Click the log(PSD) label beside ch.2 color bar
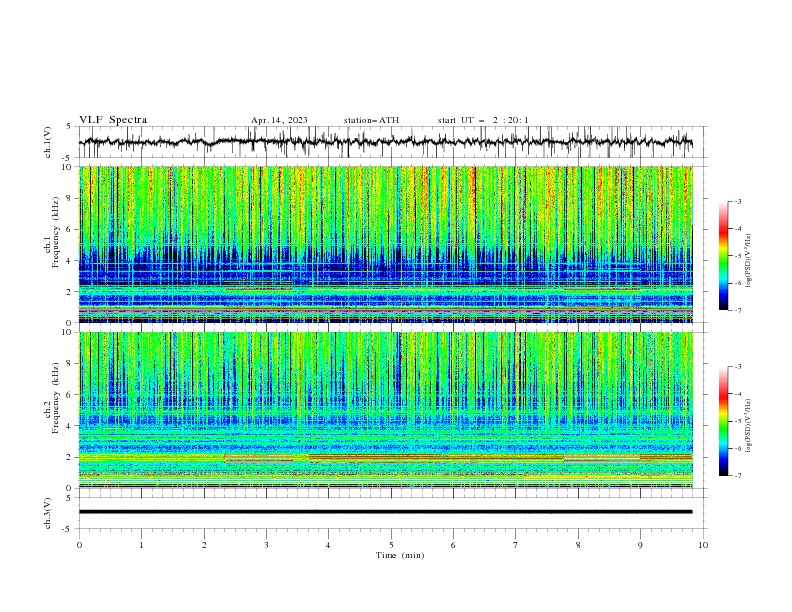 click(748, 425)
